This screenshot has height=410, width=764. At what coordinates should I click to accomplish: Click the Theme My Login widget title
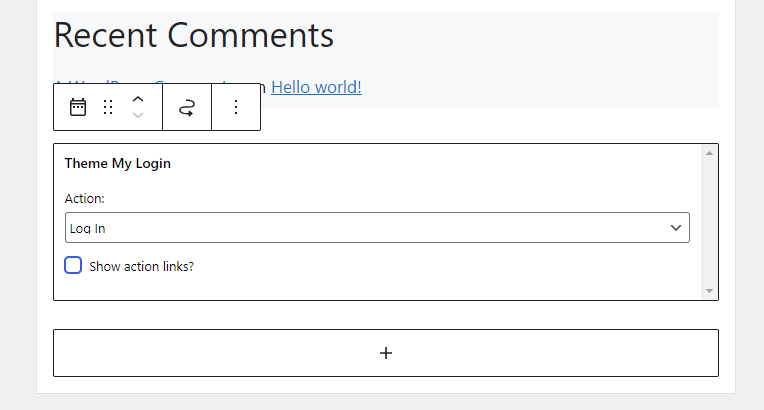click(x=117, y=163)
